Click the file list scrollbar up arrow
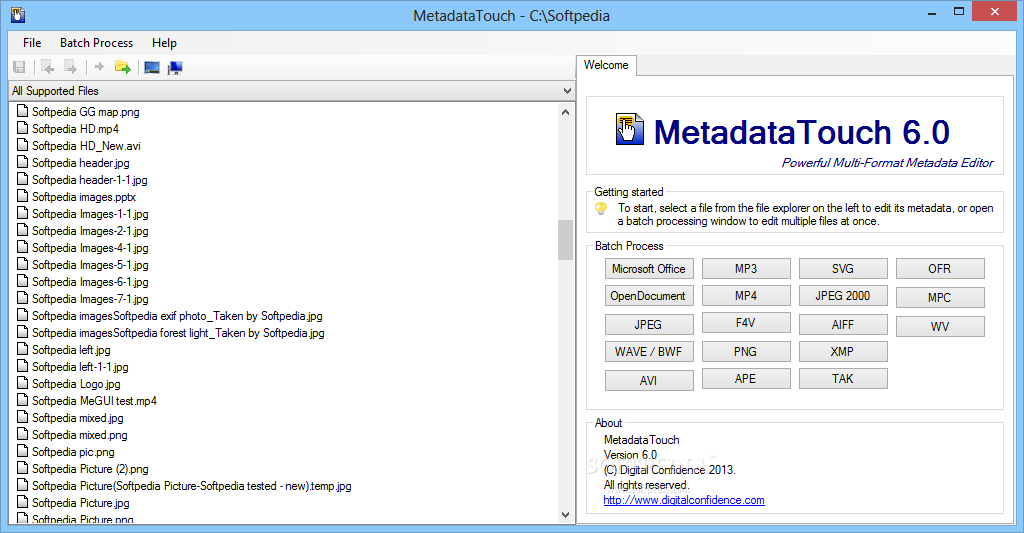Image resolution: width=1024 pixels, height=533 pixels. pos(566,112)
